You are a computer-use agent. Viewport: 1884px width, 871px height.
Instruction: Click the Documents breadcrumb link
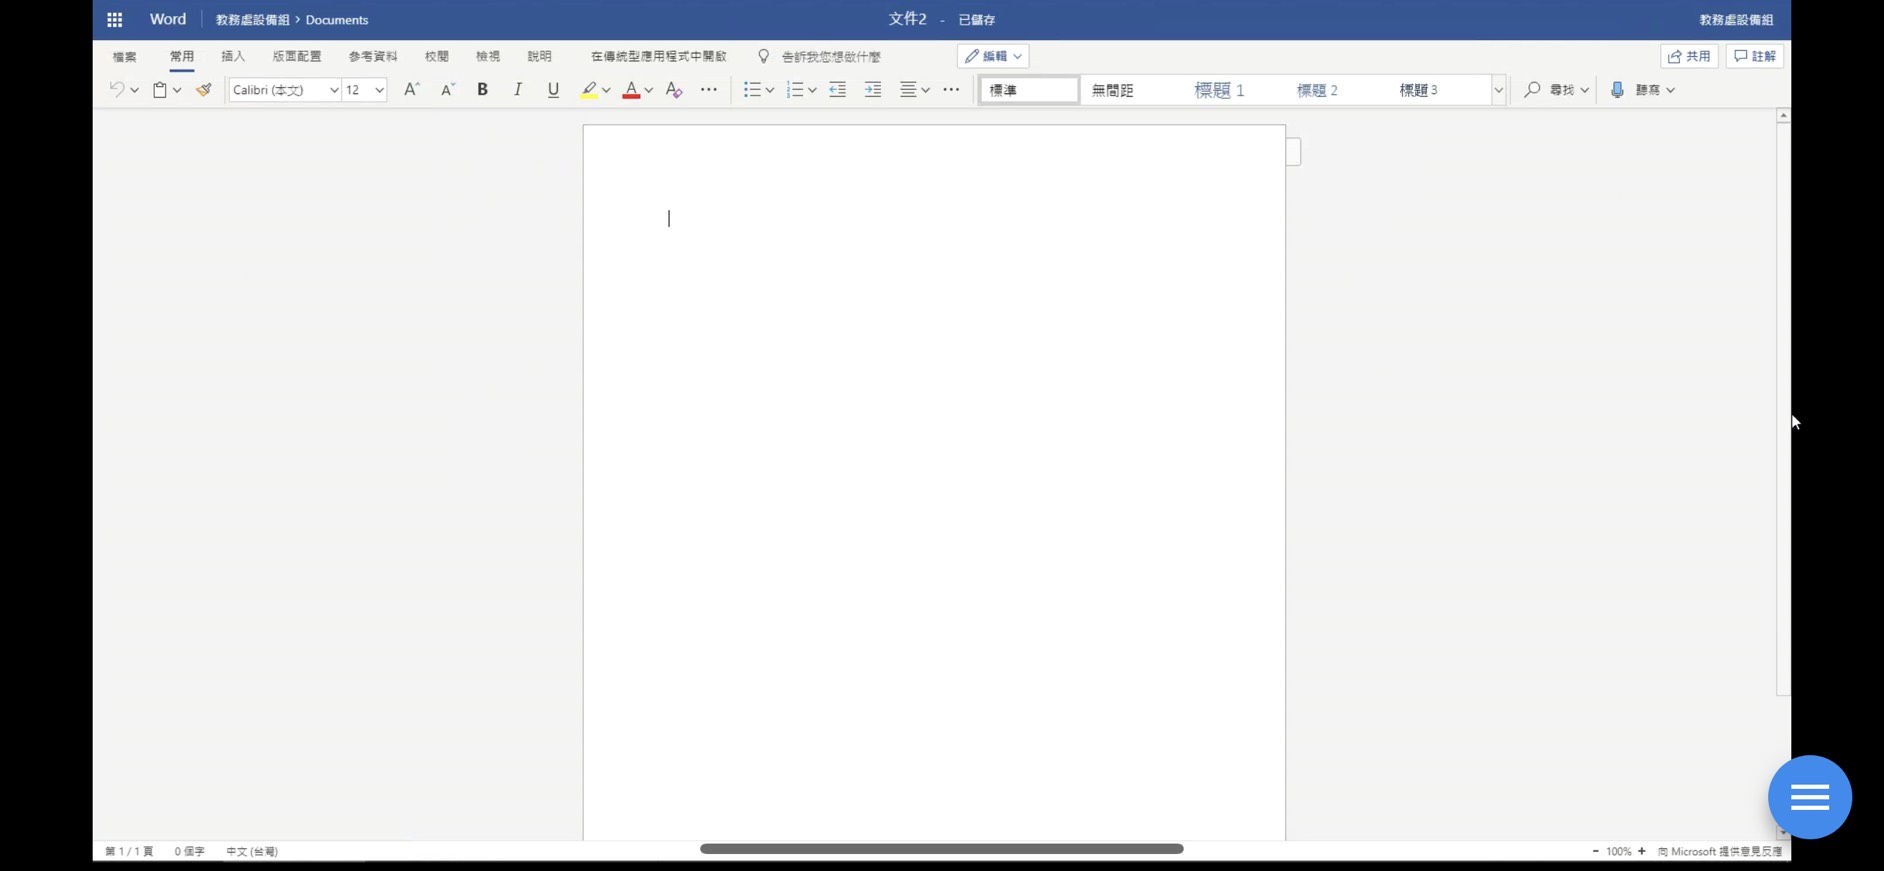click(x=337, y=20)
